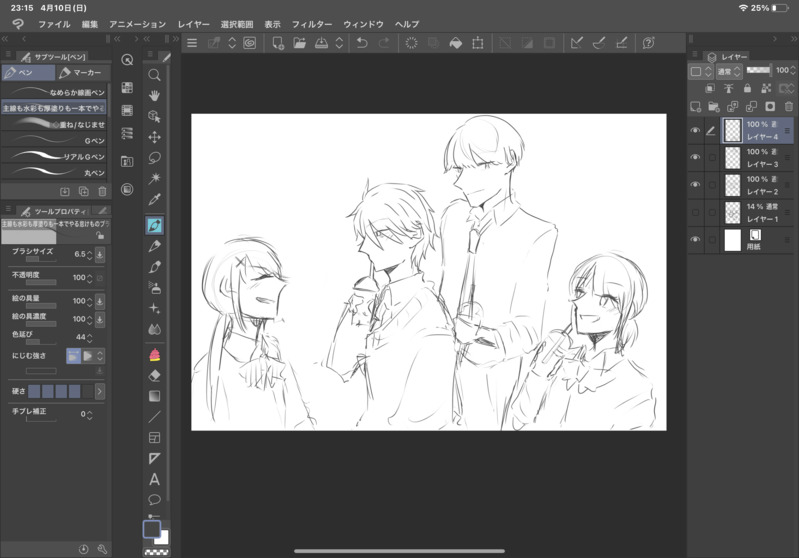799x558 pixels.
Task: Open palette color dropdown in Layer panel
Action: (701, 71)
